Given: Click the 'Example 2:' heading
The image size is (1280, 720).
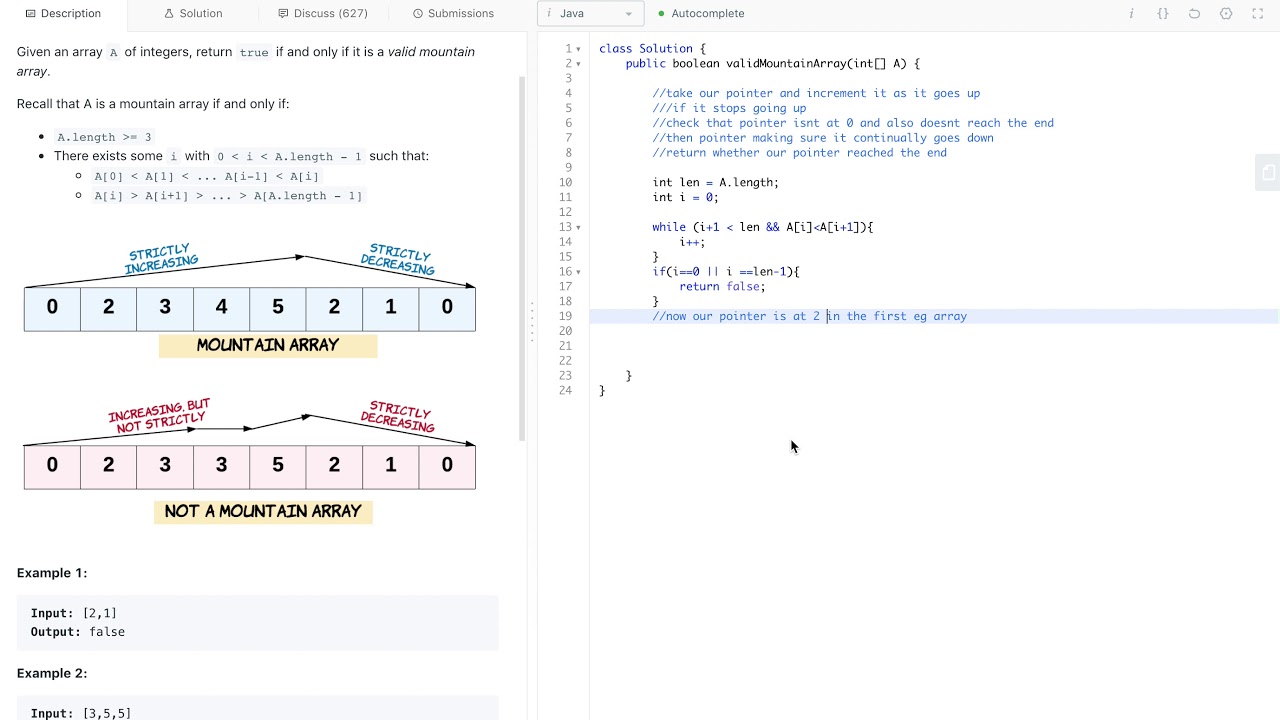Looking at the screenshot, I should click(x=52, y=673).
